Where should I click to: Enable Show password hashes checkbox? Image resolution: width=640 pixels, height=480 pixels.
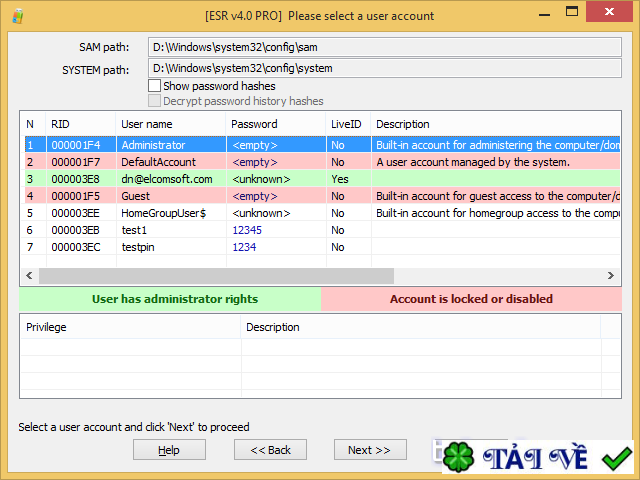(154, 86)
